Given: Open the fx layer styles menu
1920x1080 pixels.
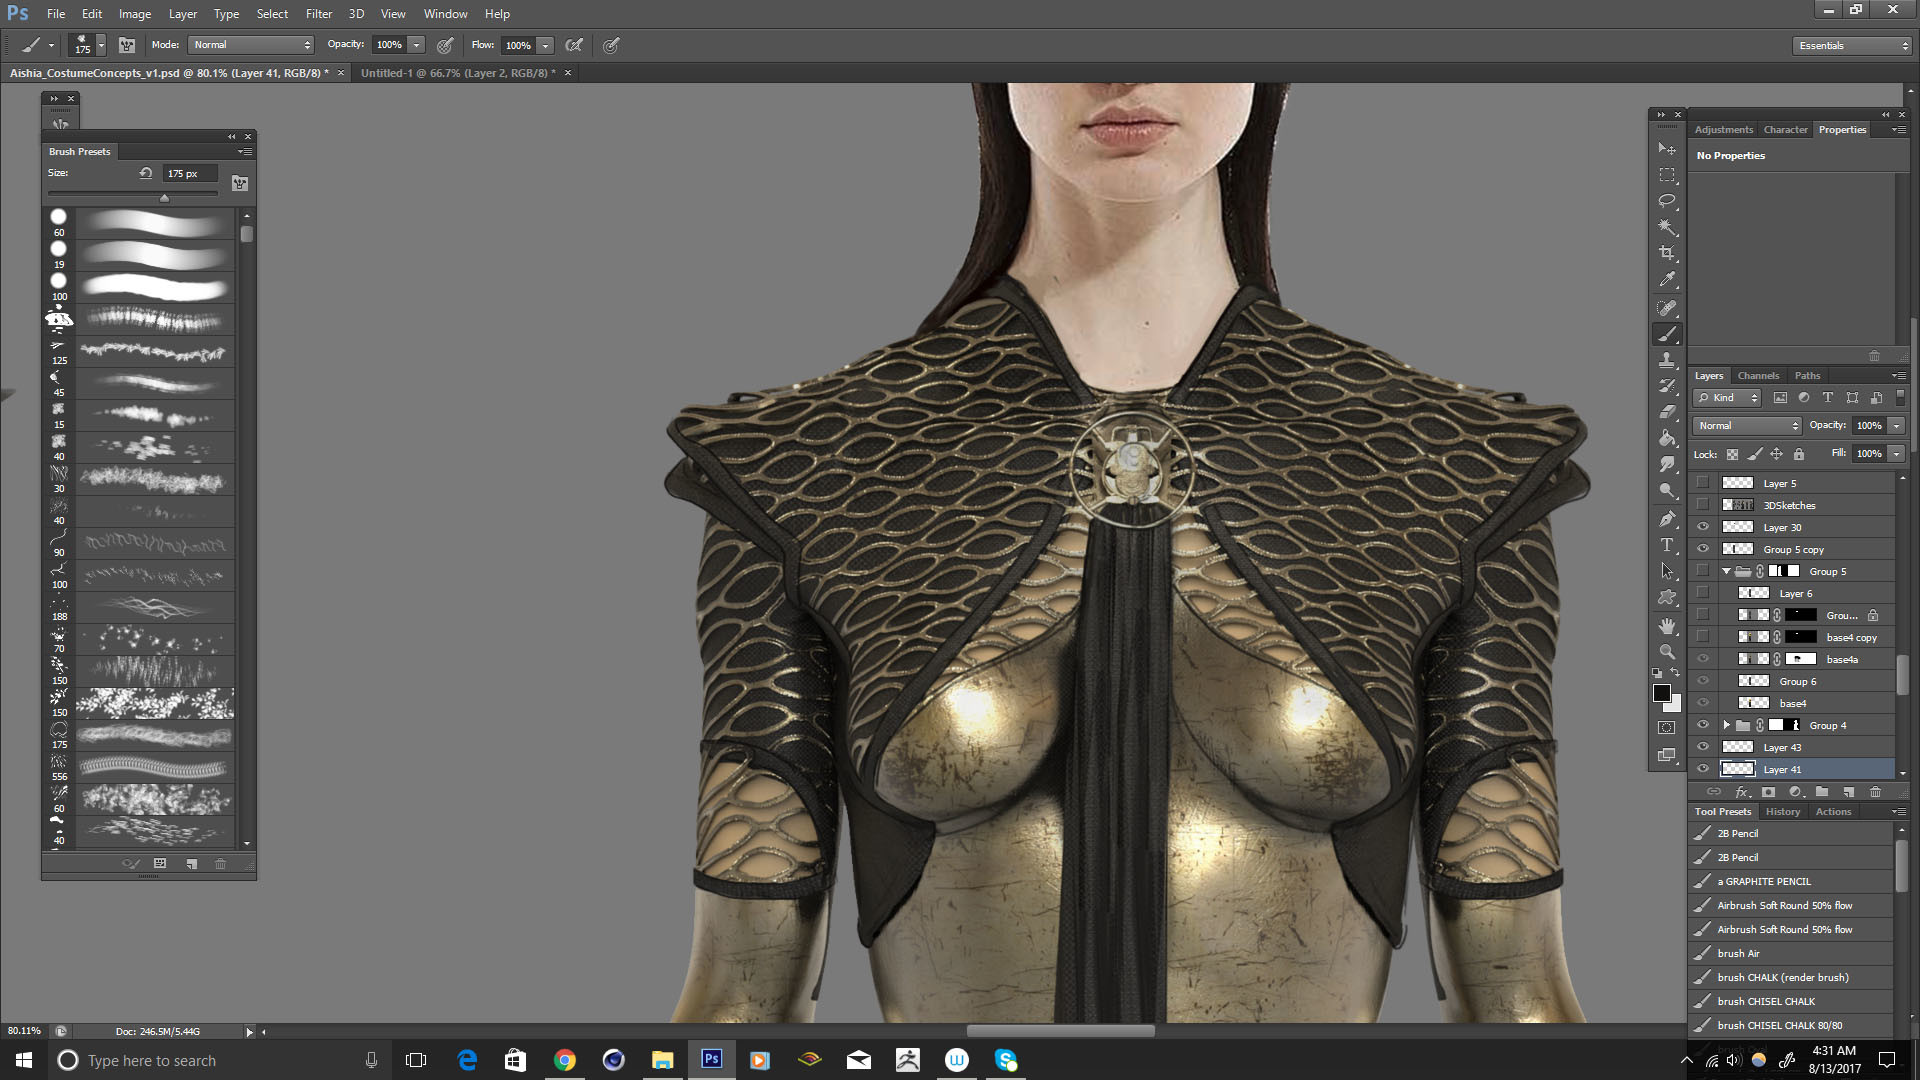Looking at the screenshot, I should pyautogui.click(x=1742, y=791).
